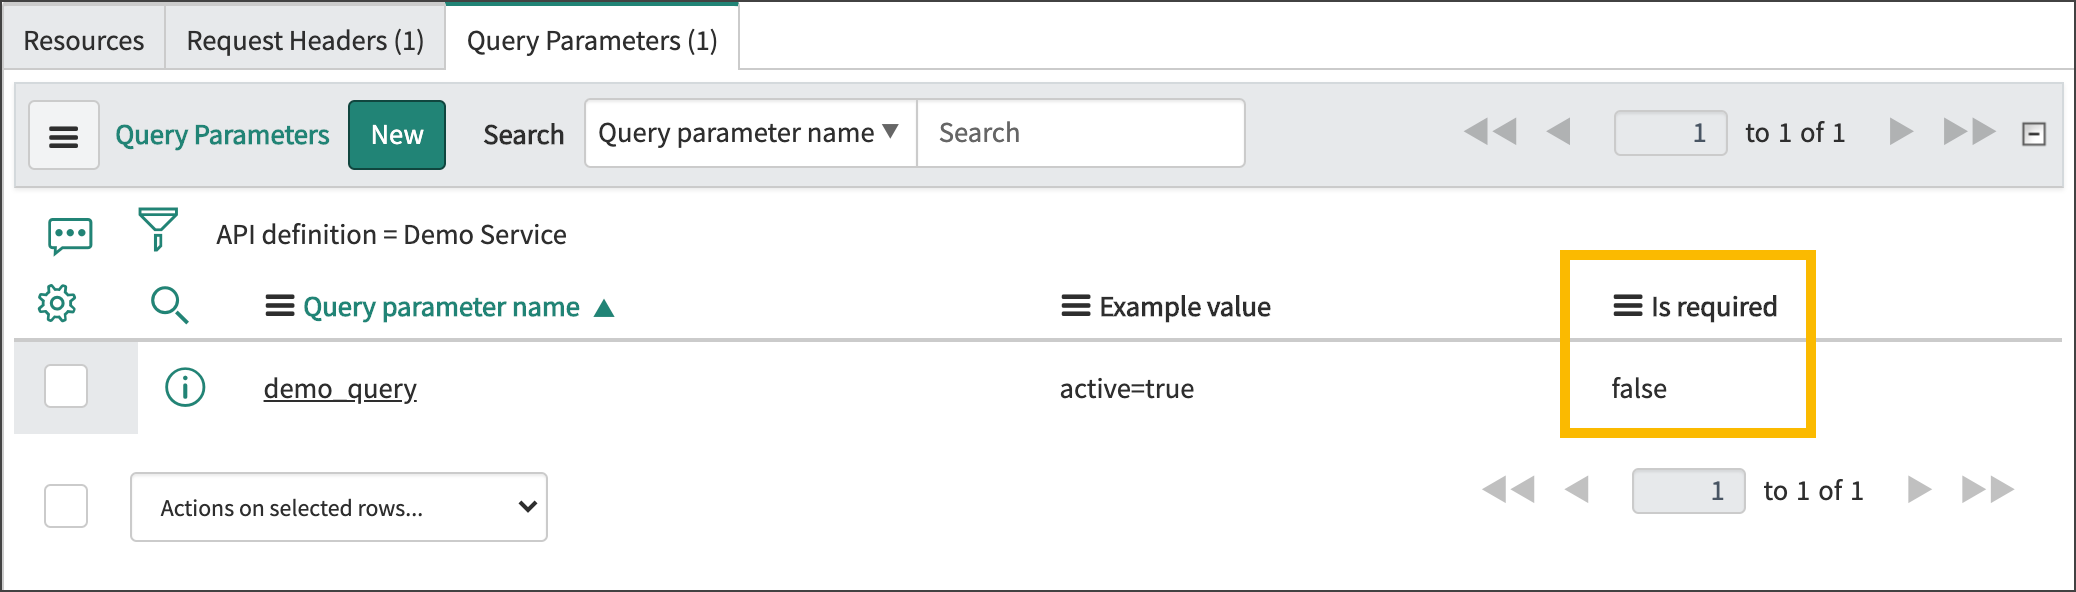Open the Example value column menu icon
The width and height of the screenshot is (2076, 592).
click(1073, 306)
